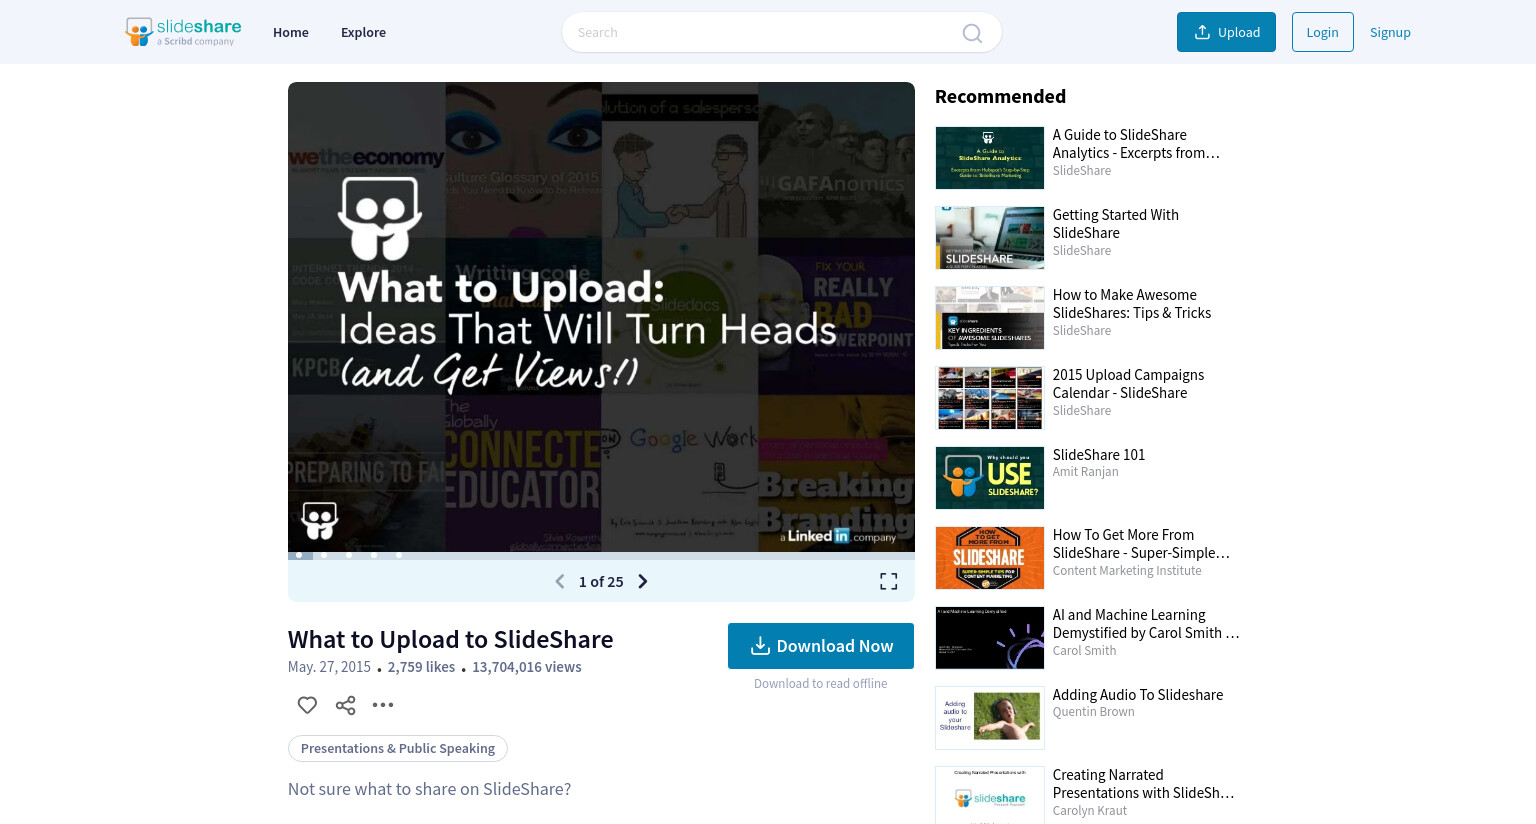
Task: Click the Upload button
Action: click(1226, 32)
